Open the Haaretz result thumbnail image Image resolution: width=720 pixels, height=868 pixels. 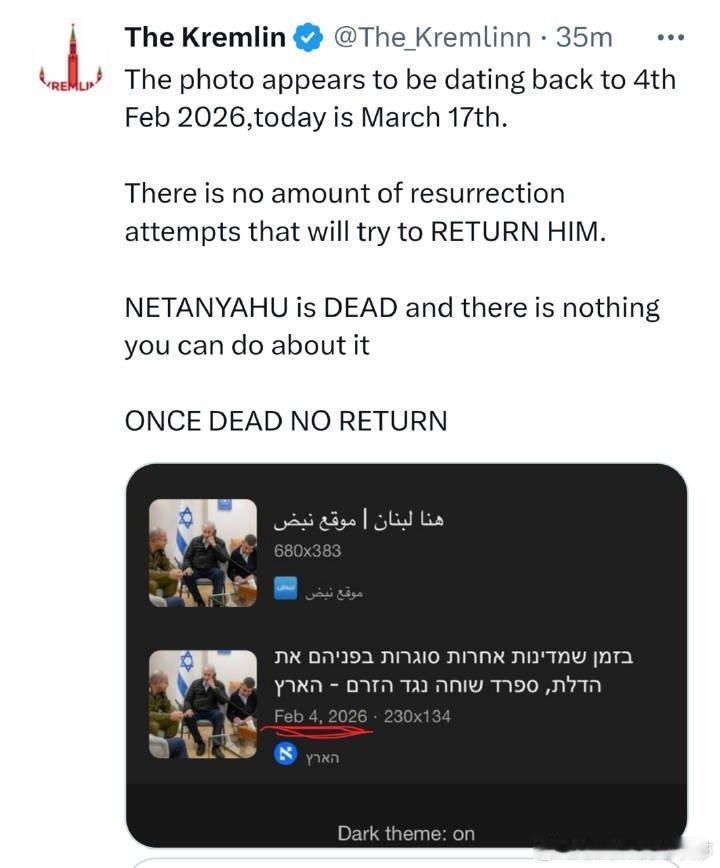203,704
